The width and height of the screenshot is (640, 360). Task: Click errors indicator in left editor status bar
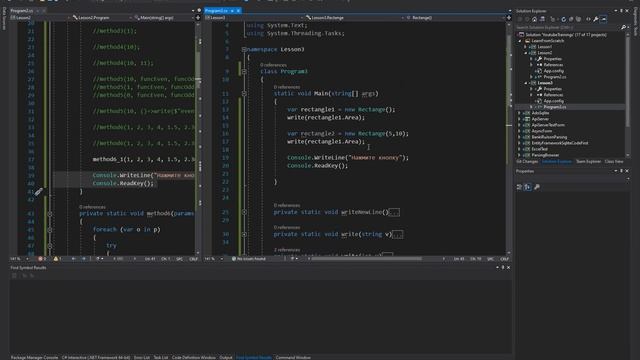tap(42, 259)
